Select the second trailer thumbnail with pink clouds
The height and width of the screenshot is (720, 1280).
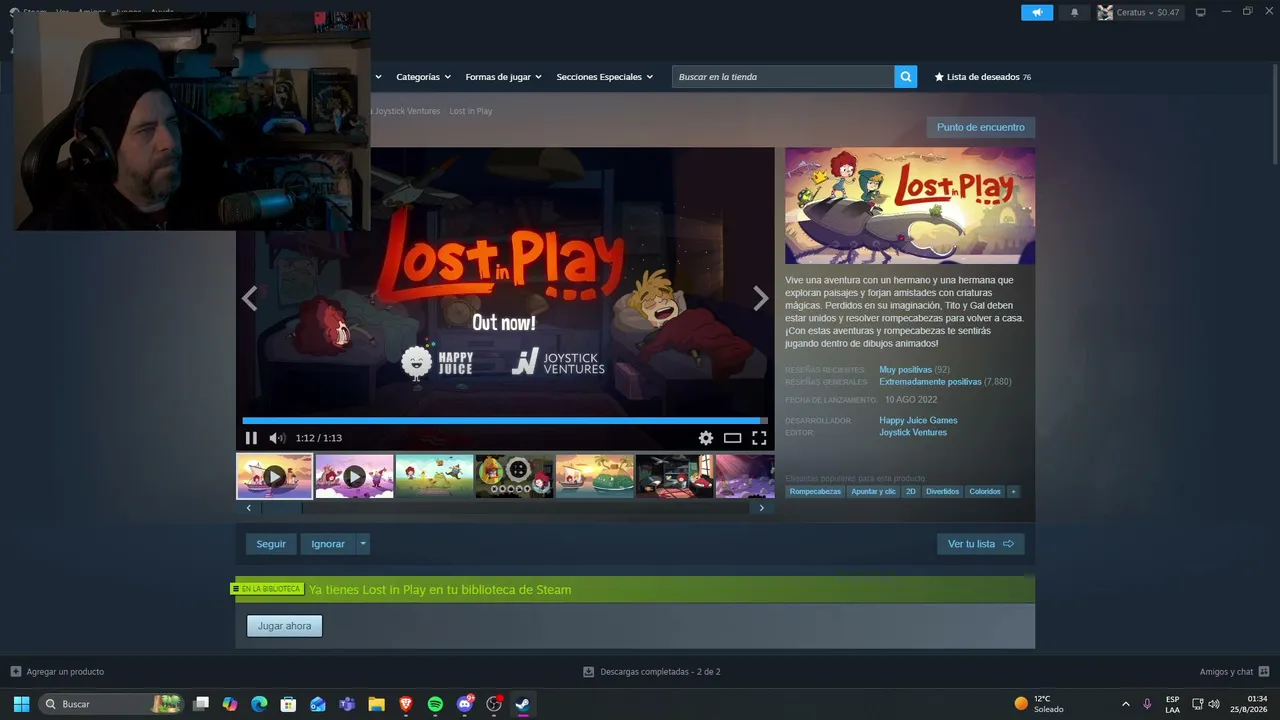(x=355, y=476)
